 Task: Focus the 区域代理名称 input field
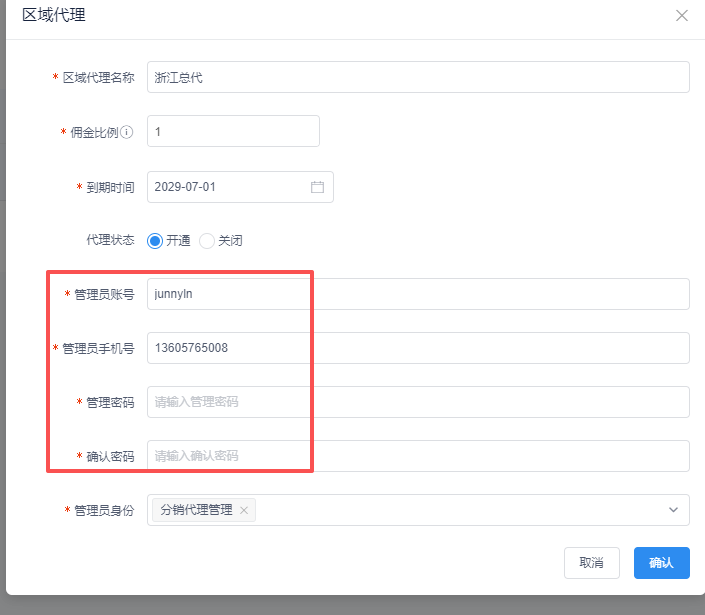pyautogui.click(x=417, y=77)
